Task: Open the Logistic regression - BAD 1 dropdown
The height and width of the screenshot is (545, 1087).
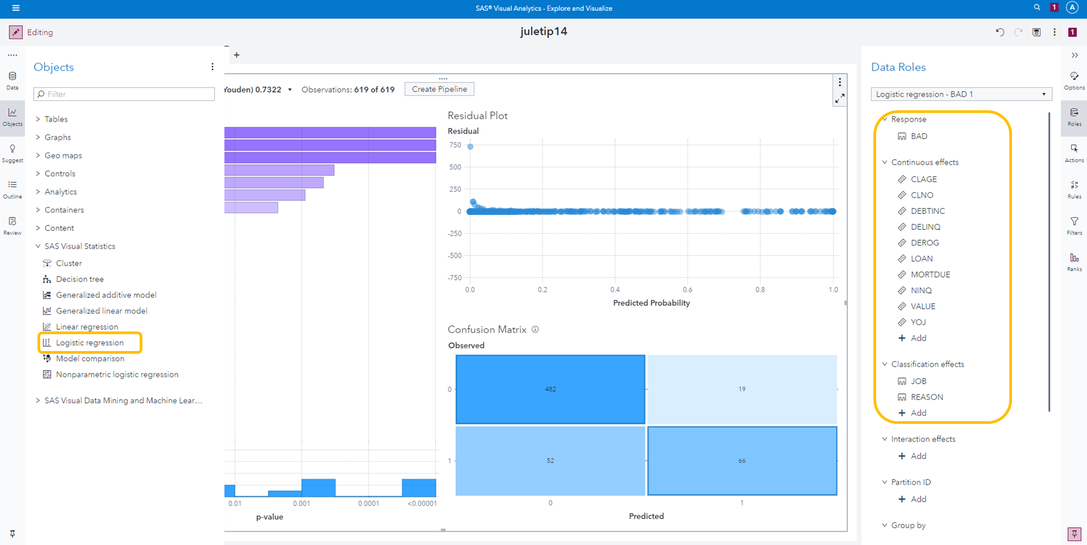Action: pyautogui.click(x=960, y=94)
